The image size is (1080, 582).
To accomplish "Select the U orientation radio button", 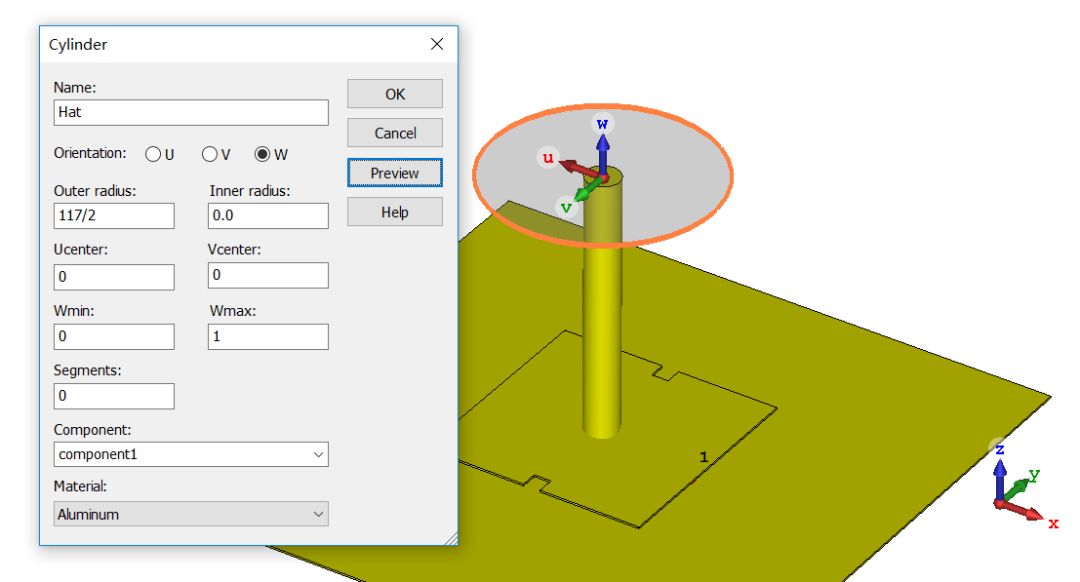I will pos(153,154).
